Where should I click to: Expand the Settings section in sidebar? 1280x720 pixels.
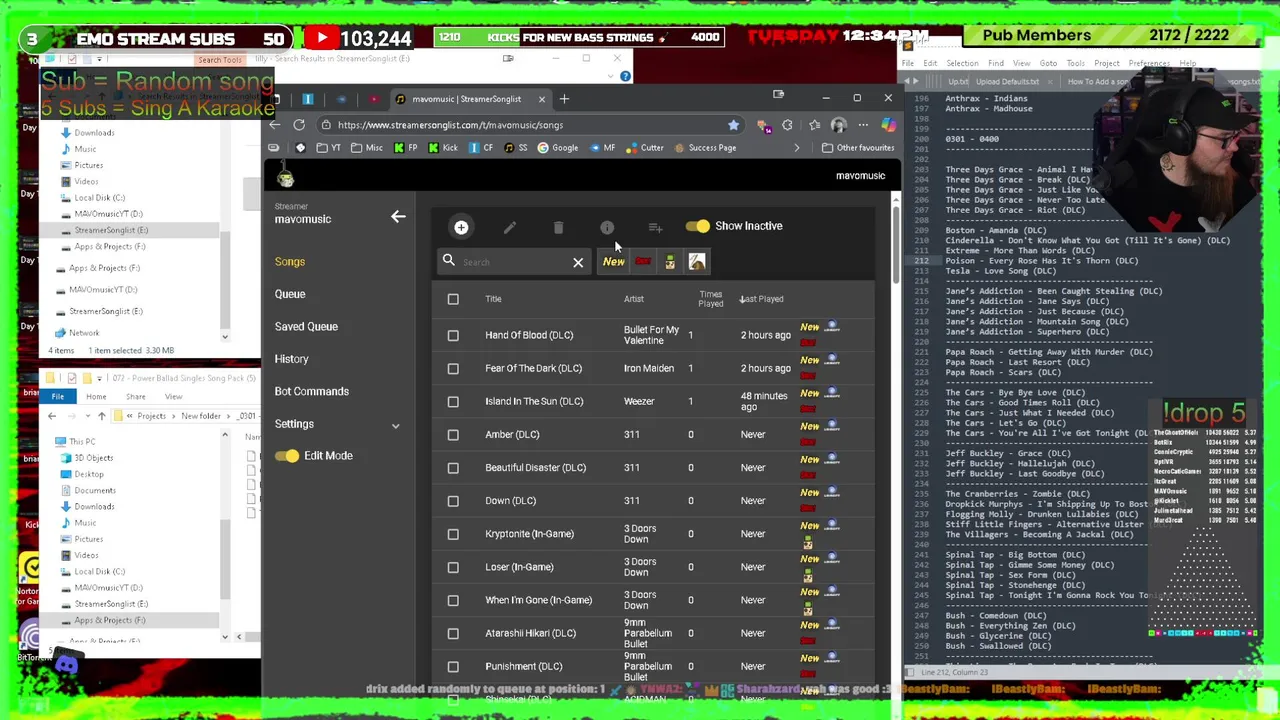coord(395,426)
